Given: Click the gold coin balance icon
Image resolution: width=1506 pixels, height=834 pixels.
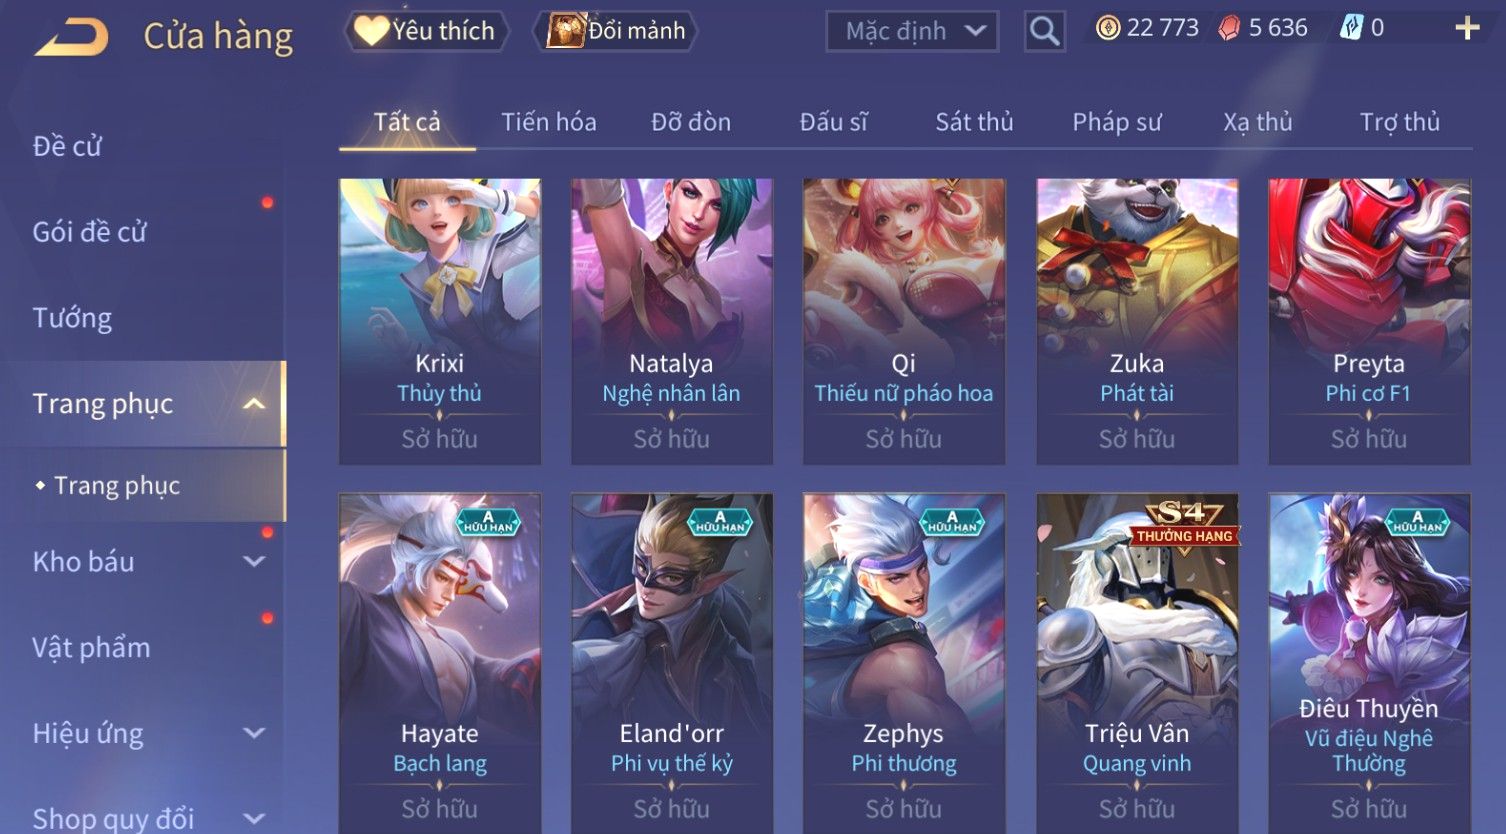Looking at the screenshot, I should [1108, 28].
